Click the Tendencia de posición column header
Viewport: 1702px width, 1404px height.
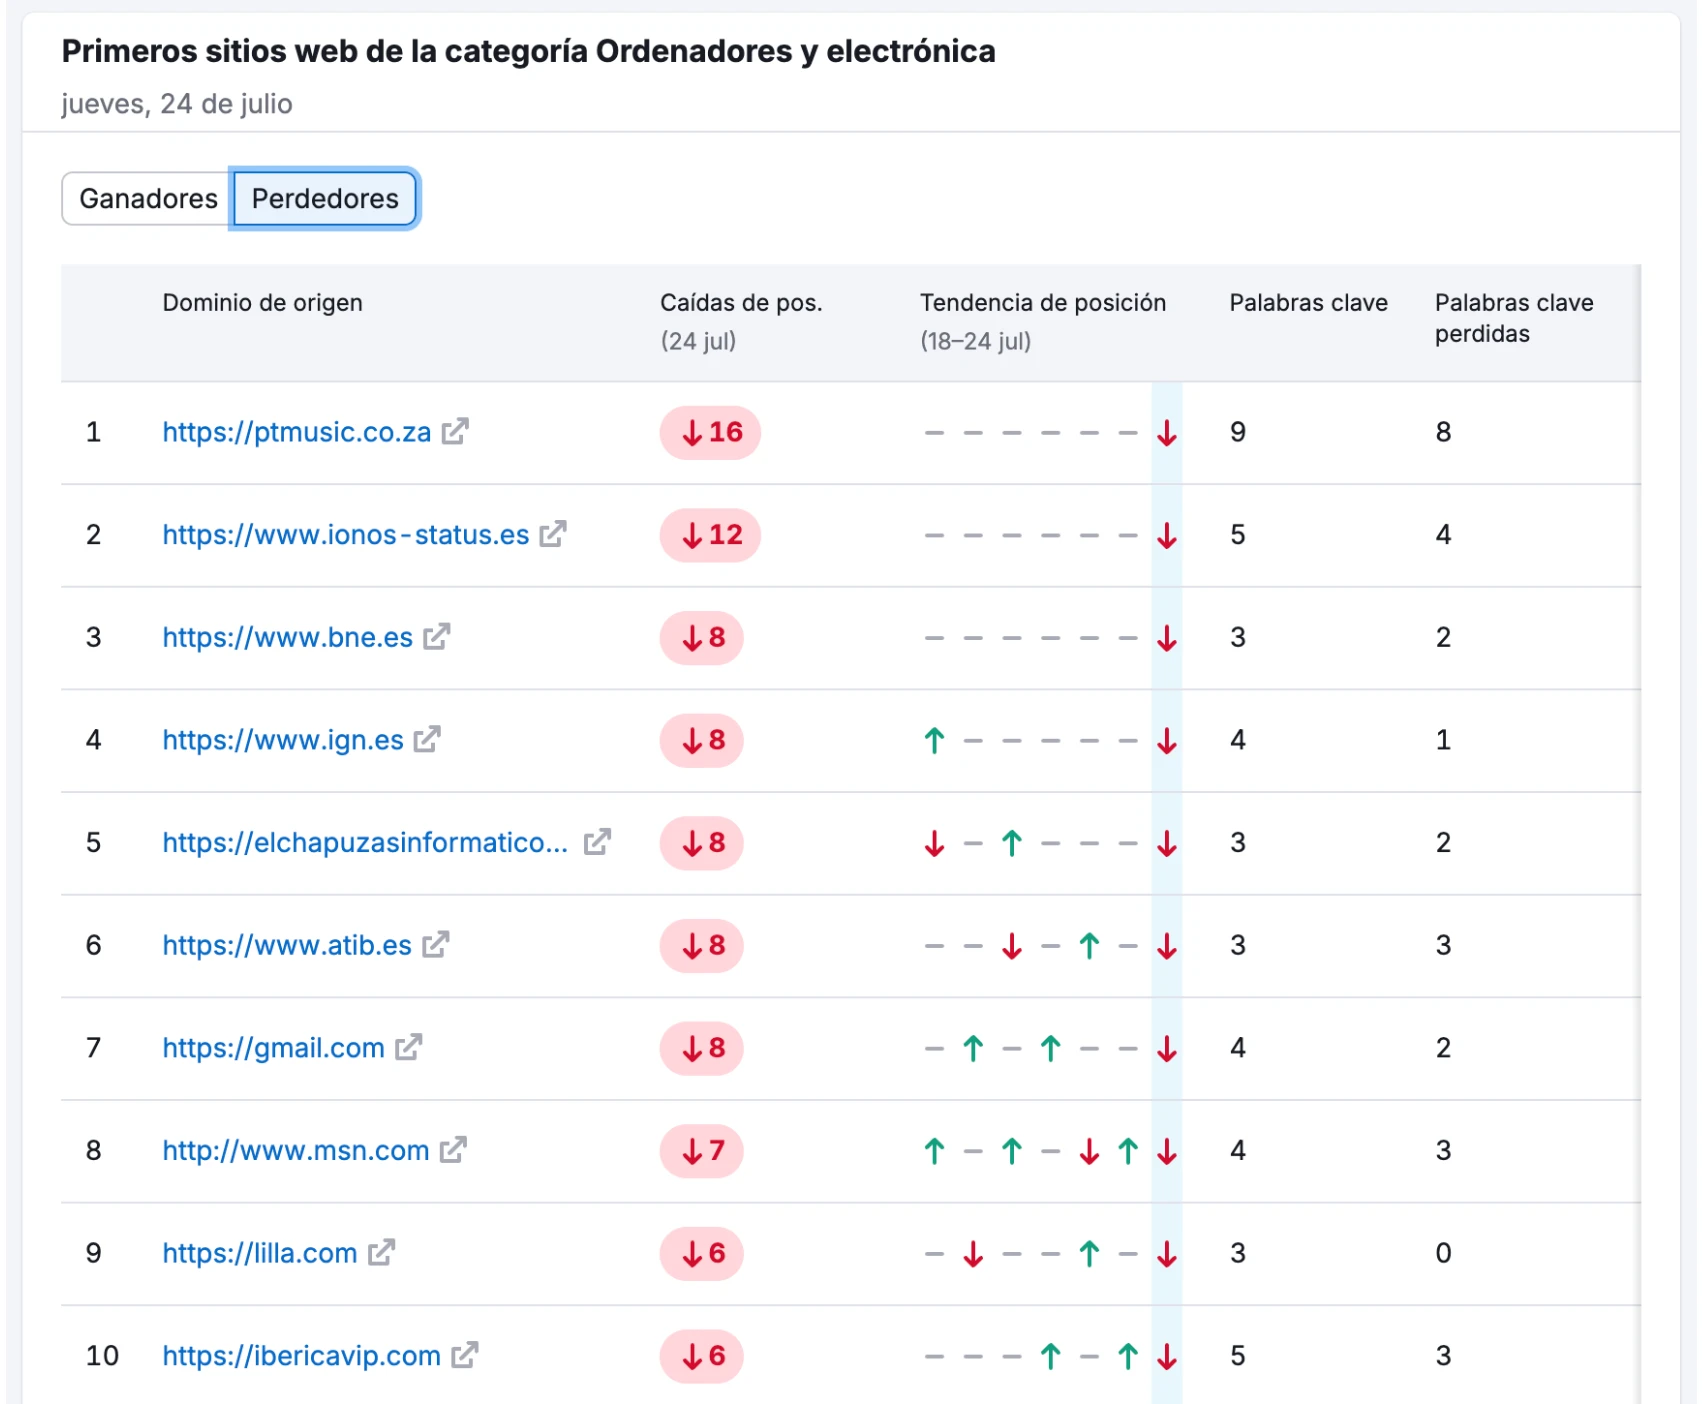click(1043, 302)
